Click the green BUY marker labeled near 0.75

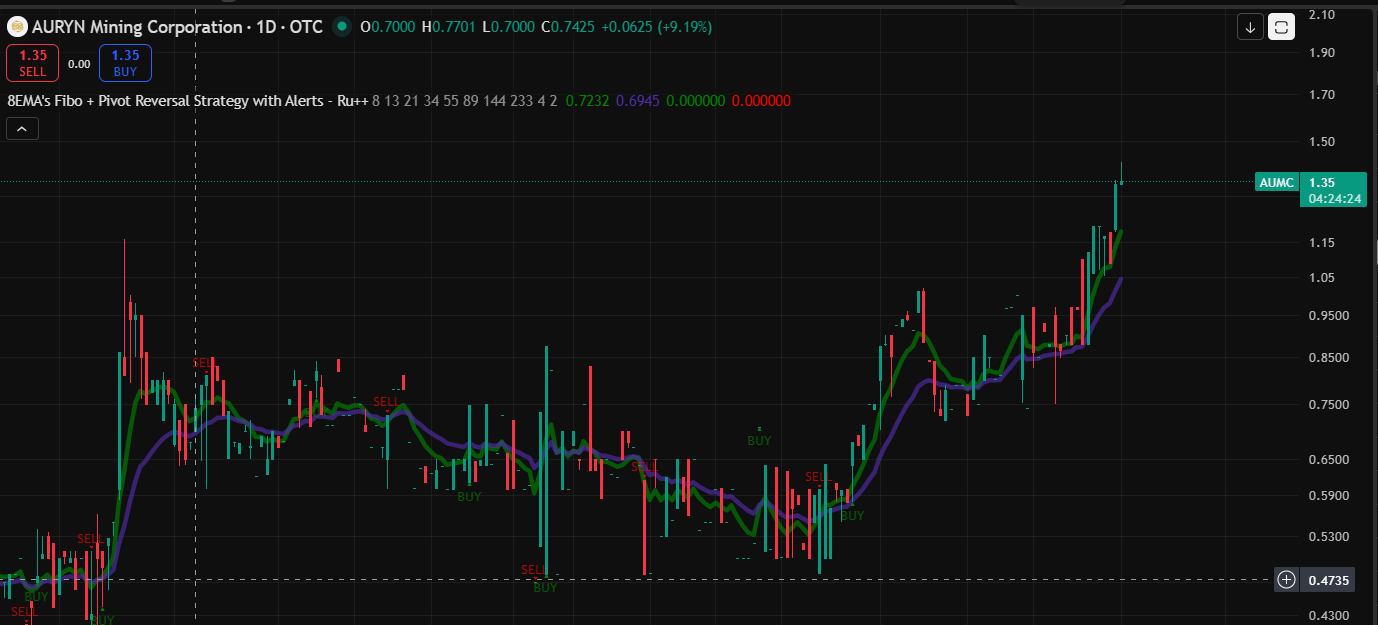pos(759,440)
